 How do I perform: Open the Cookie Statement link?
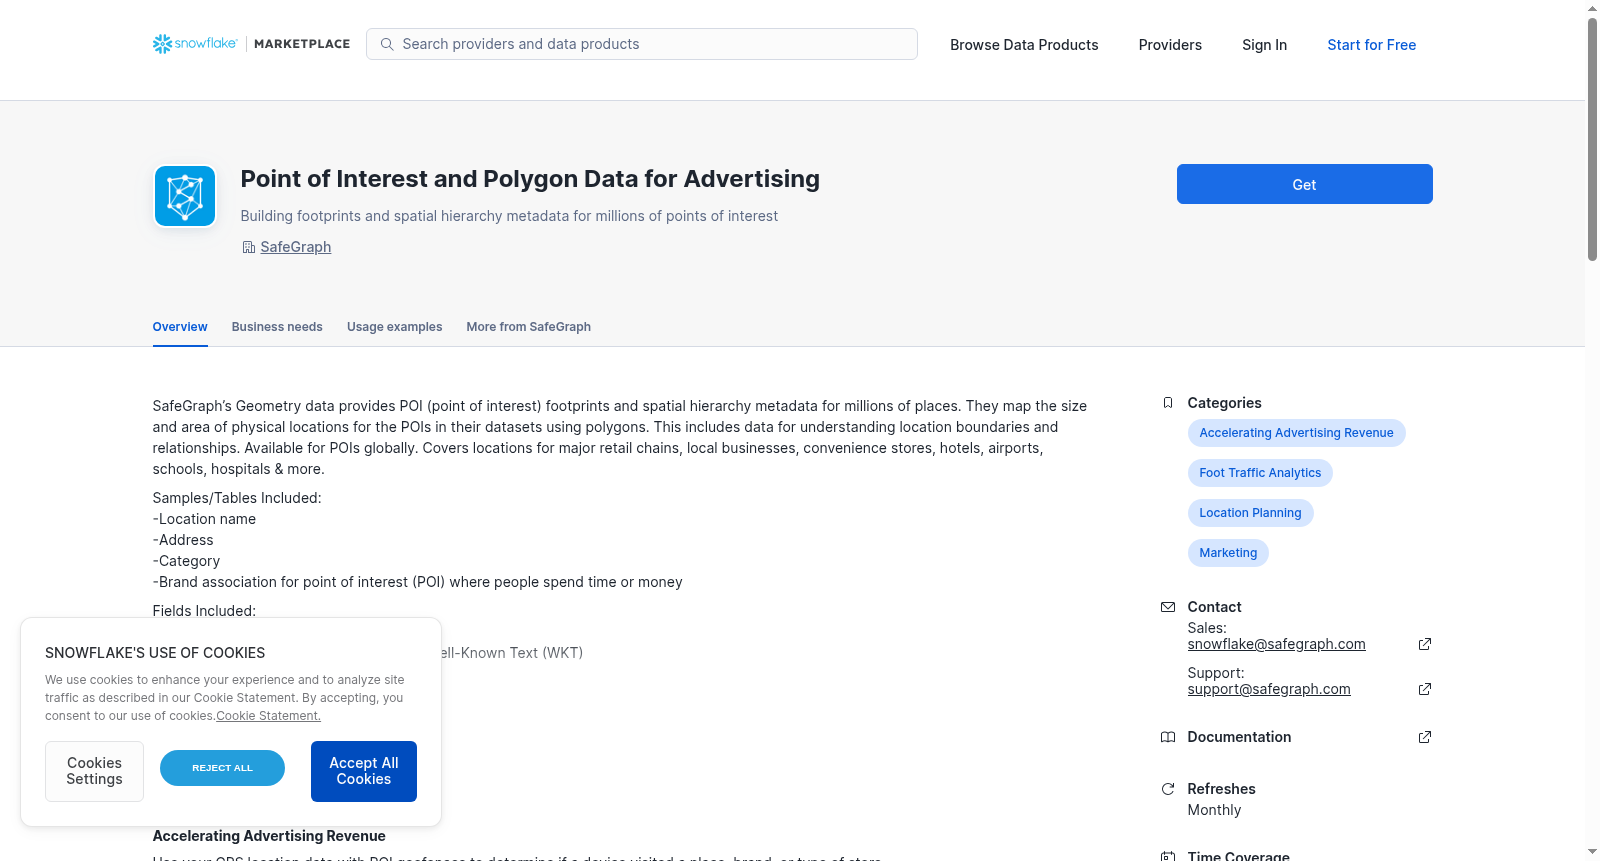pos(268,716)
